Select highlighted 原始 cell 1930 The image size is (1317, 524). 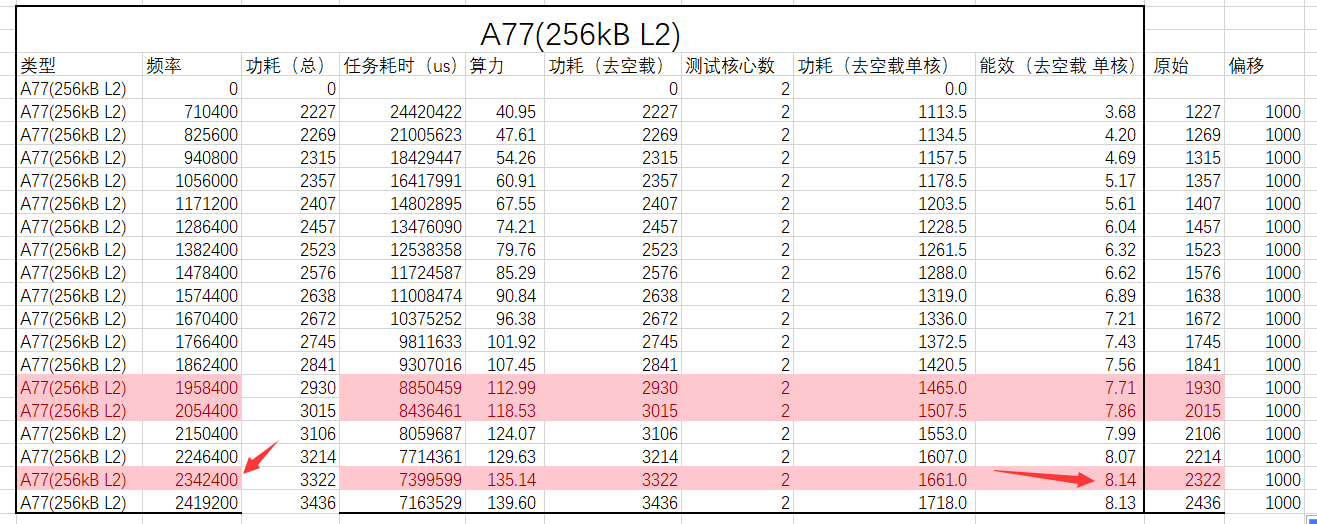[1186, 388]
